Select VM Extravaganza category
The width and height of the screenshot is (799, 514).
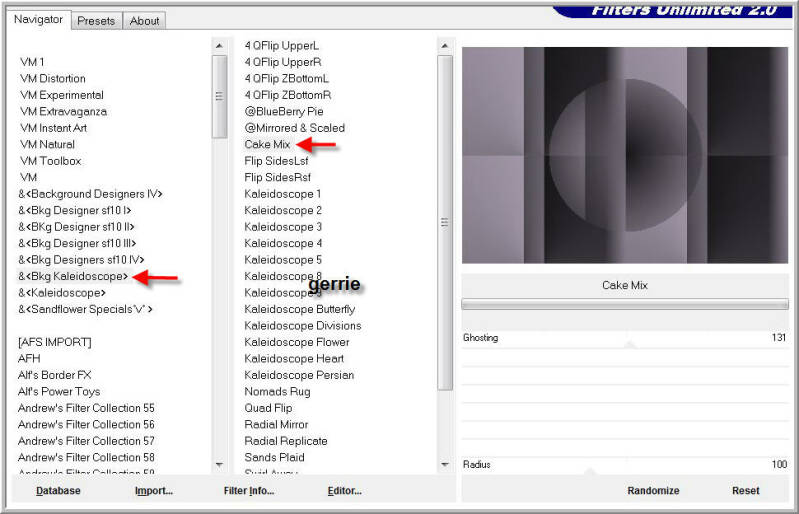[63, 111]
